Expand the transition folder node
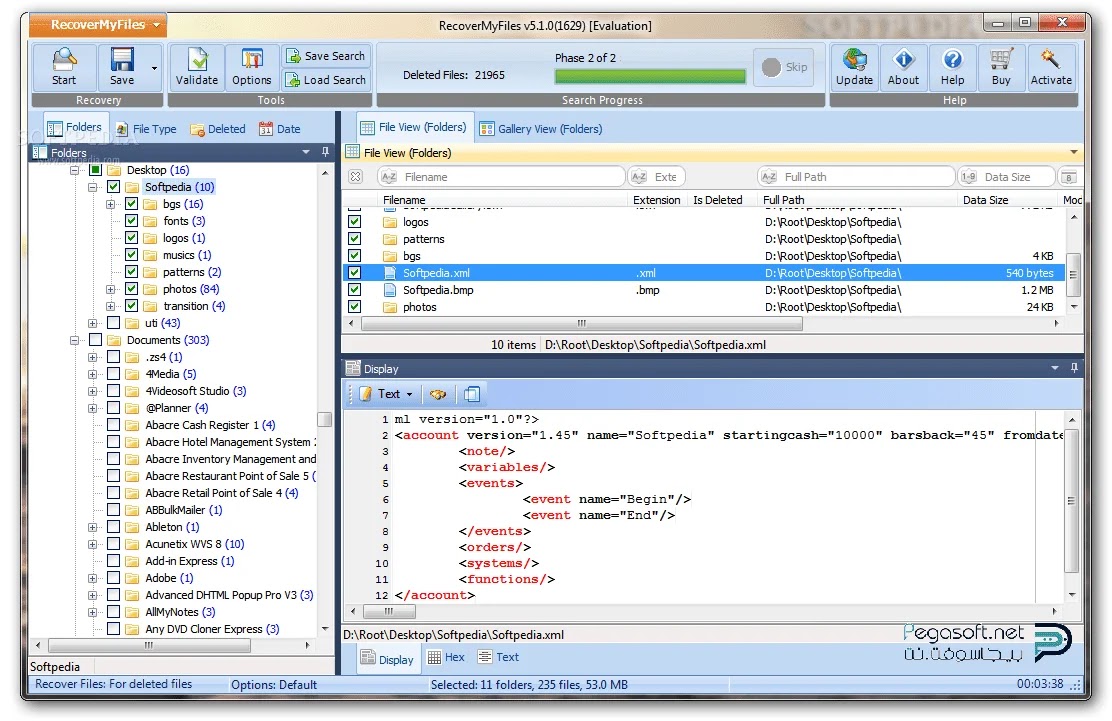This screenshot has width=1112, height=721. [x=110, y=306]
